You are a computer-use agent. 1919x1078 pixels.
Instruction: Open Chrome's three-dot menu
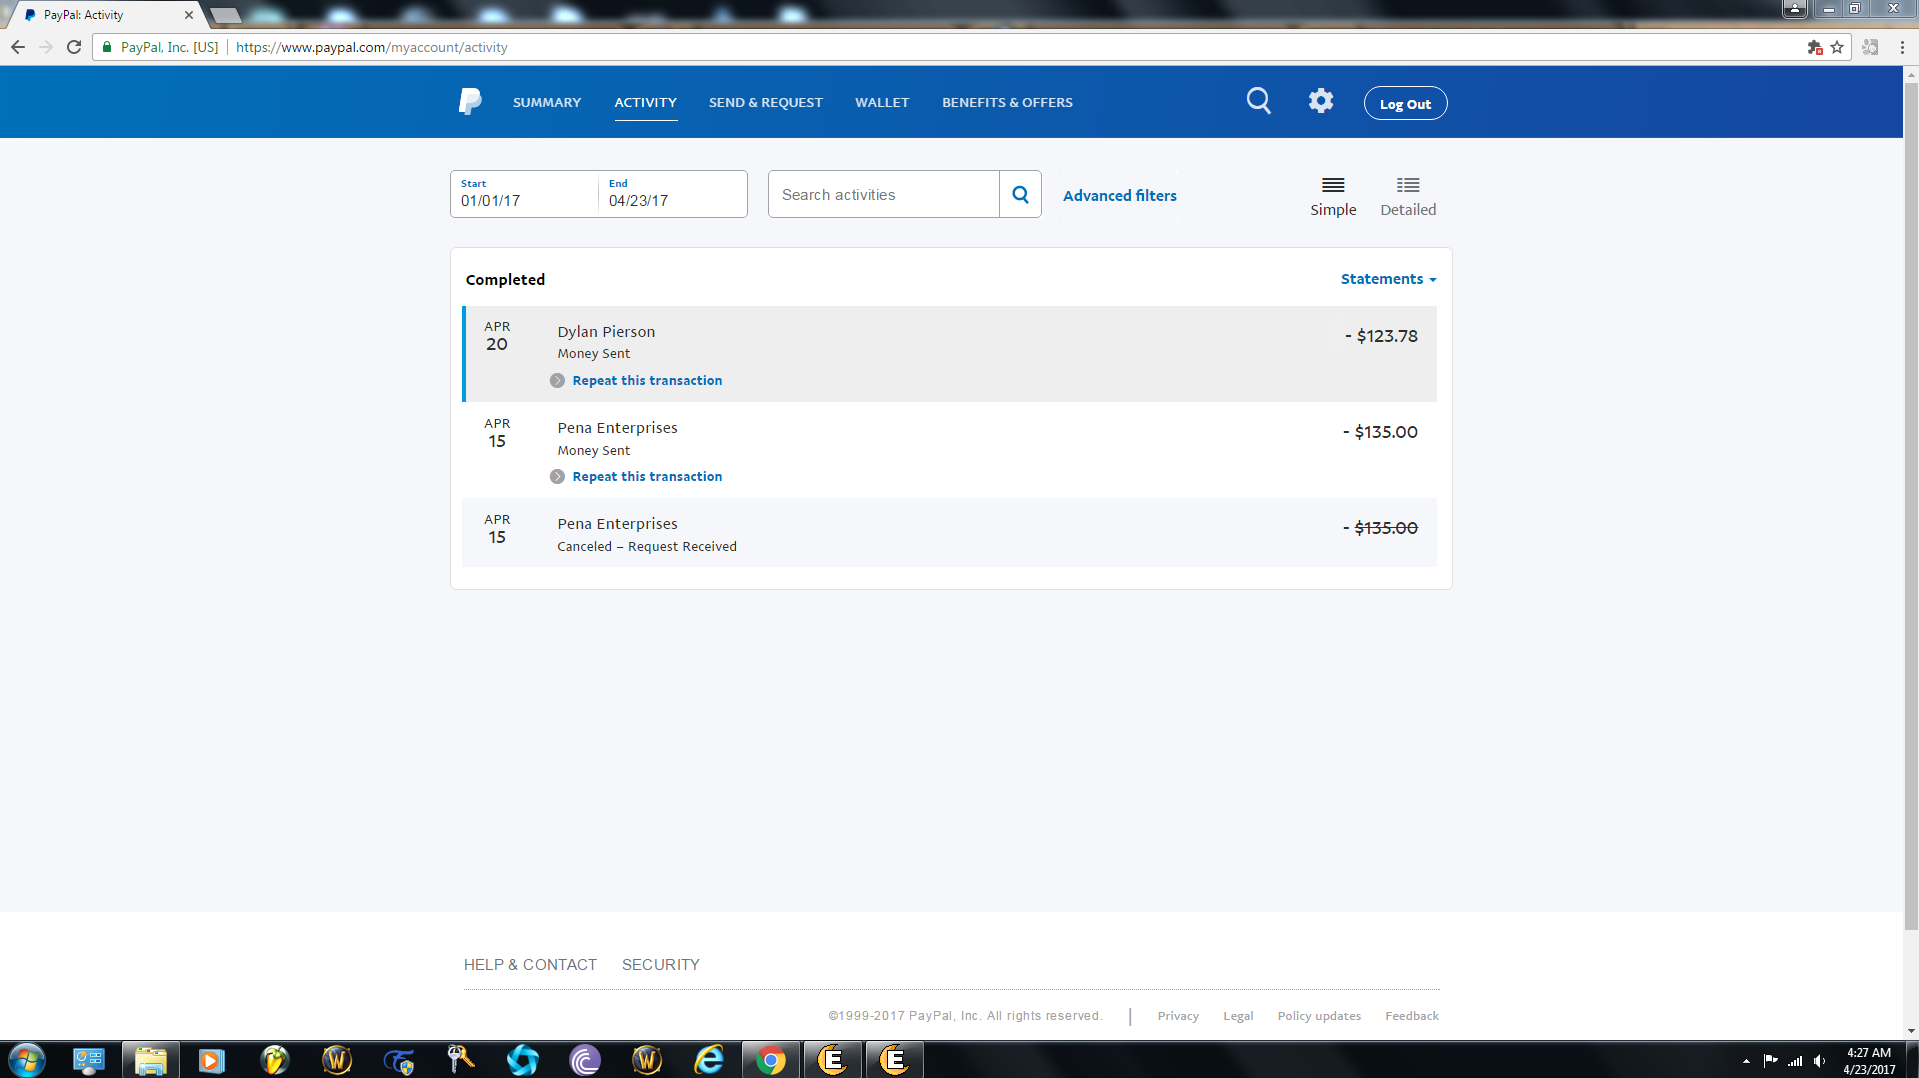(x=1902, y=47)
